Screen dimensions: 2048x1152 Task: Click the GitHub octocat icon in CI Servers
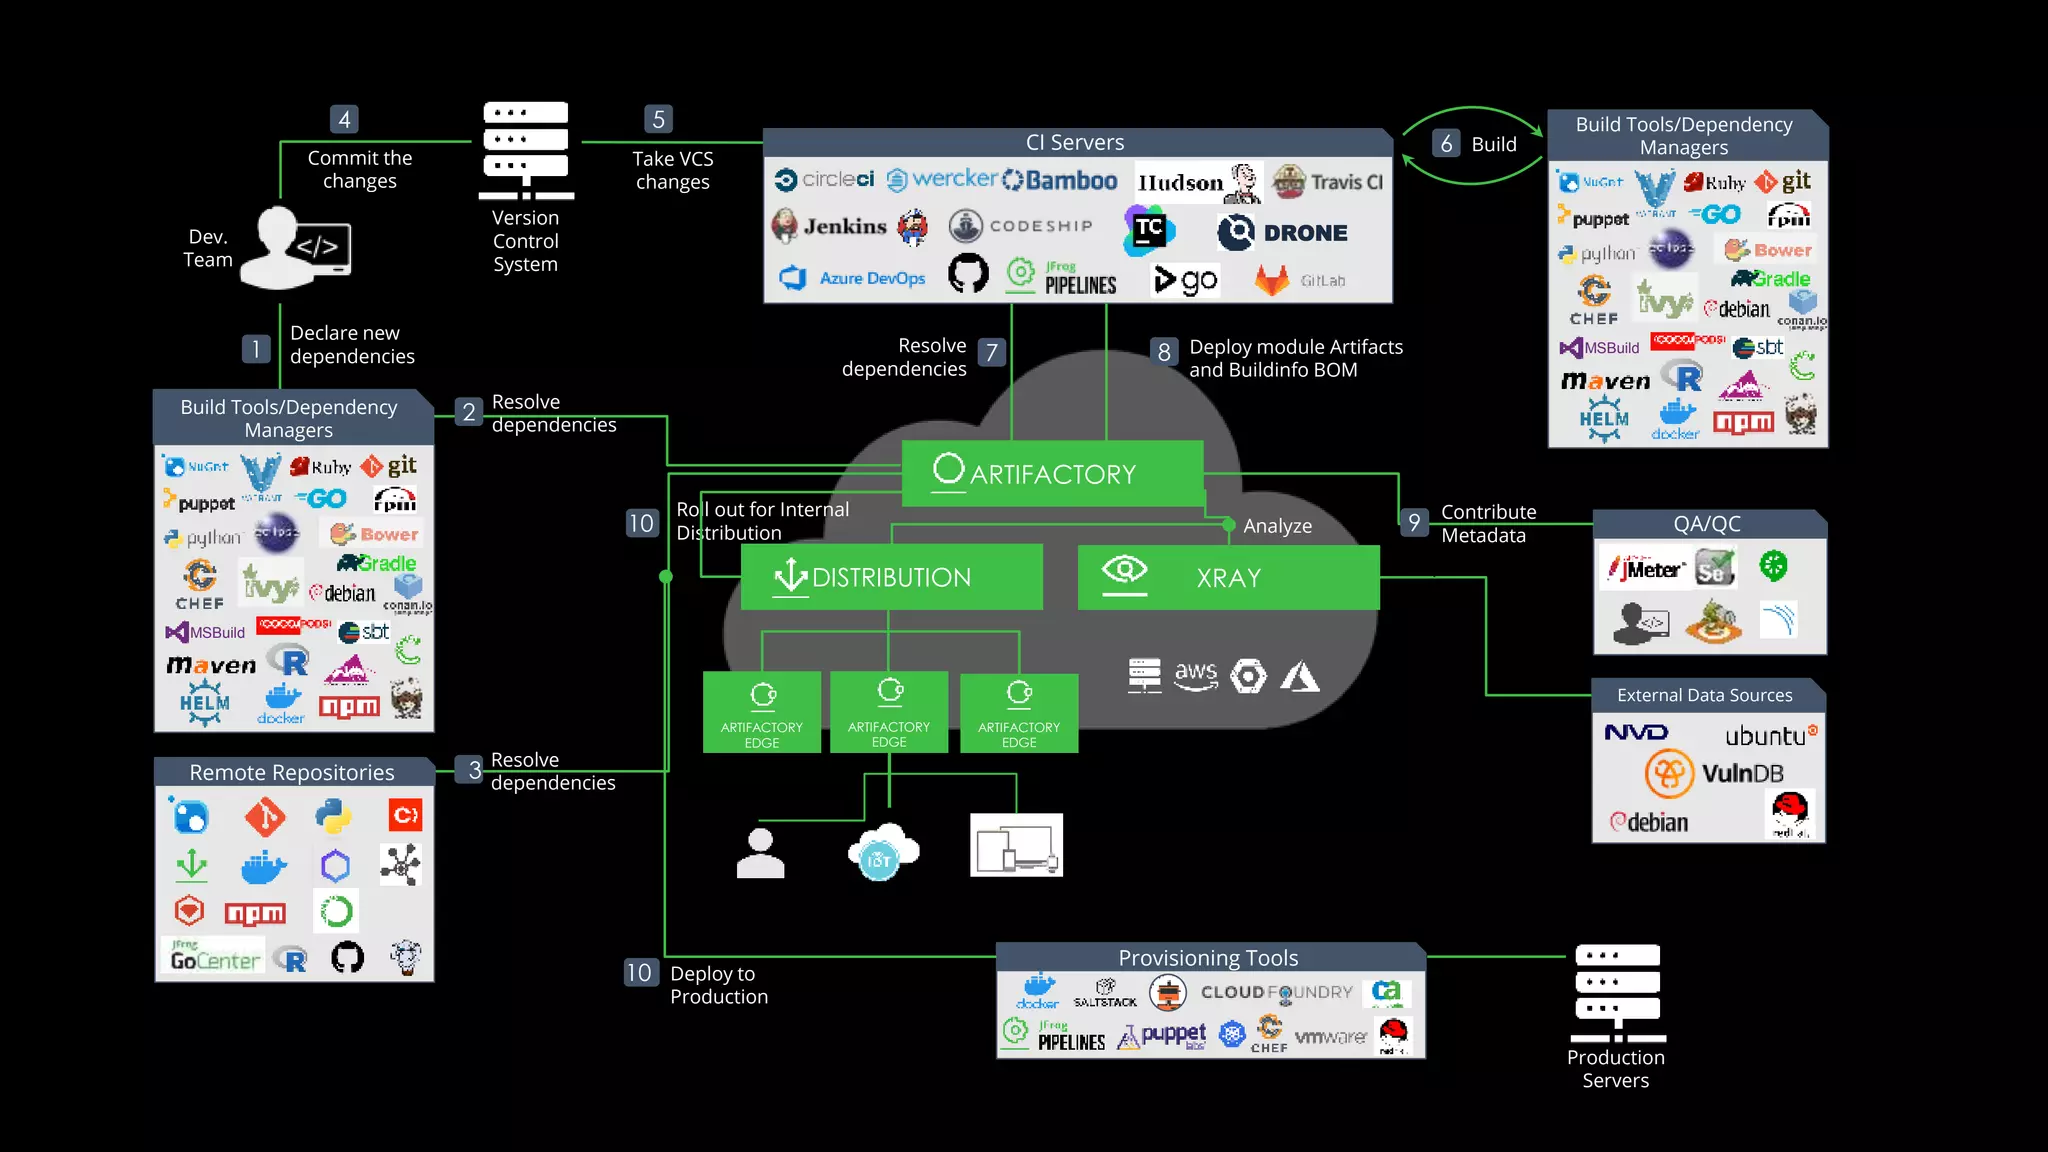pyautogui.click(x=967, y=274)
